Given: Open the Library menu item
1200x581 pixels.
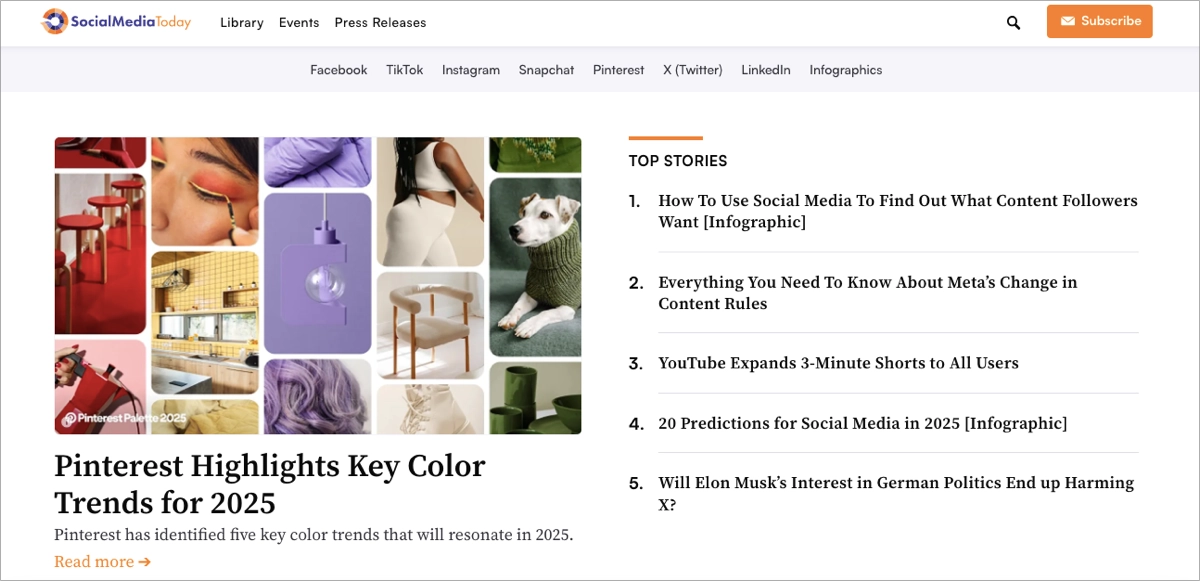Looking at the screenshot, I should tap(241, 21).
